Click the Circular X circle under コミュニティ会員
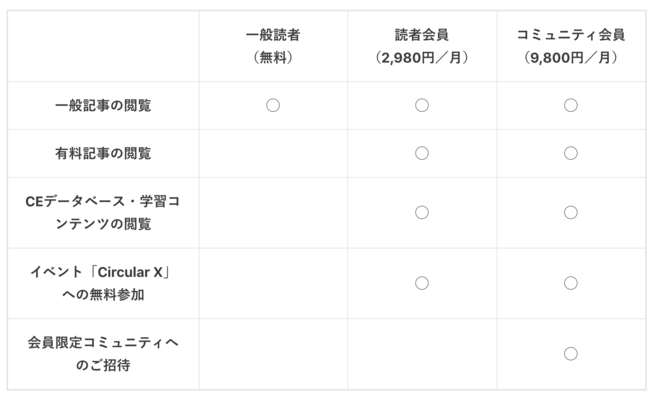650x402 pixels. (570, 283)
